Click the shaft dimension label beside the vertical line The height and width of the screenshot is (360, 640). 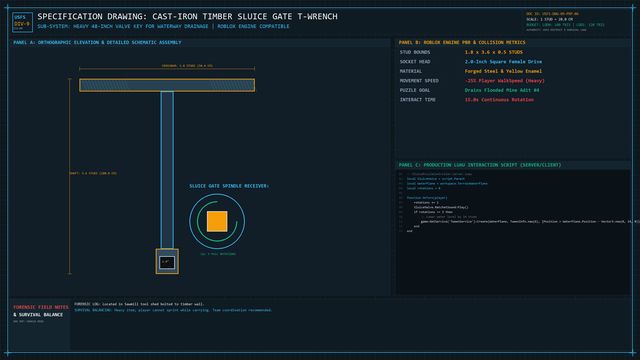pos(93,173)
